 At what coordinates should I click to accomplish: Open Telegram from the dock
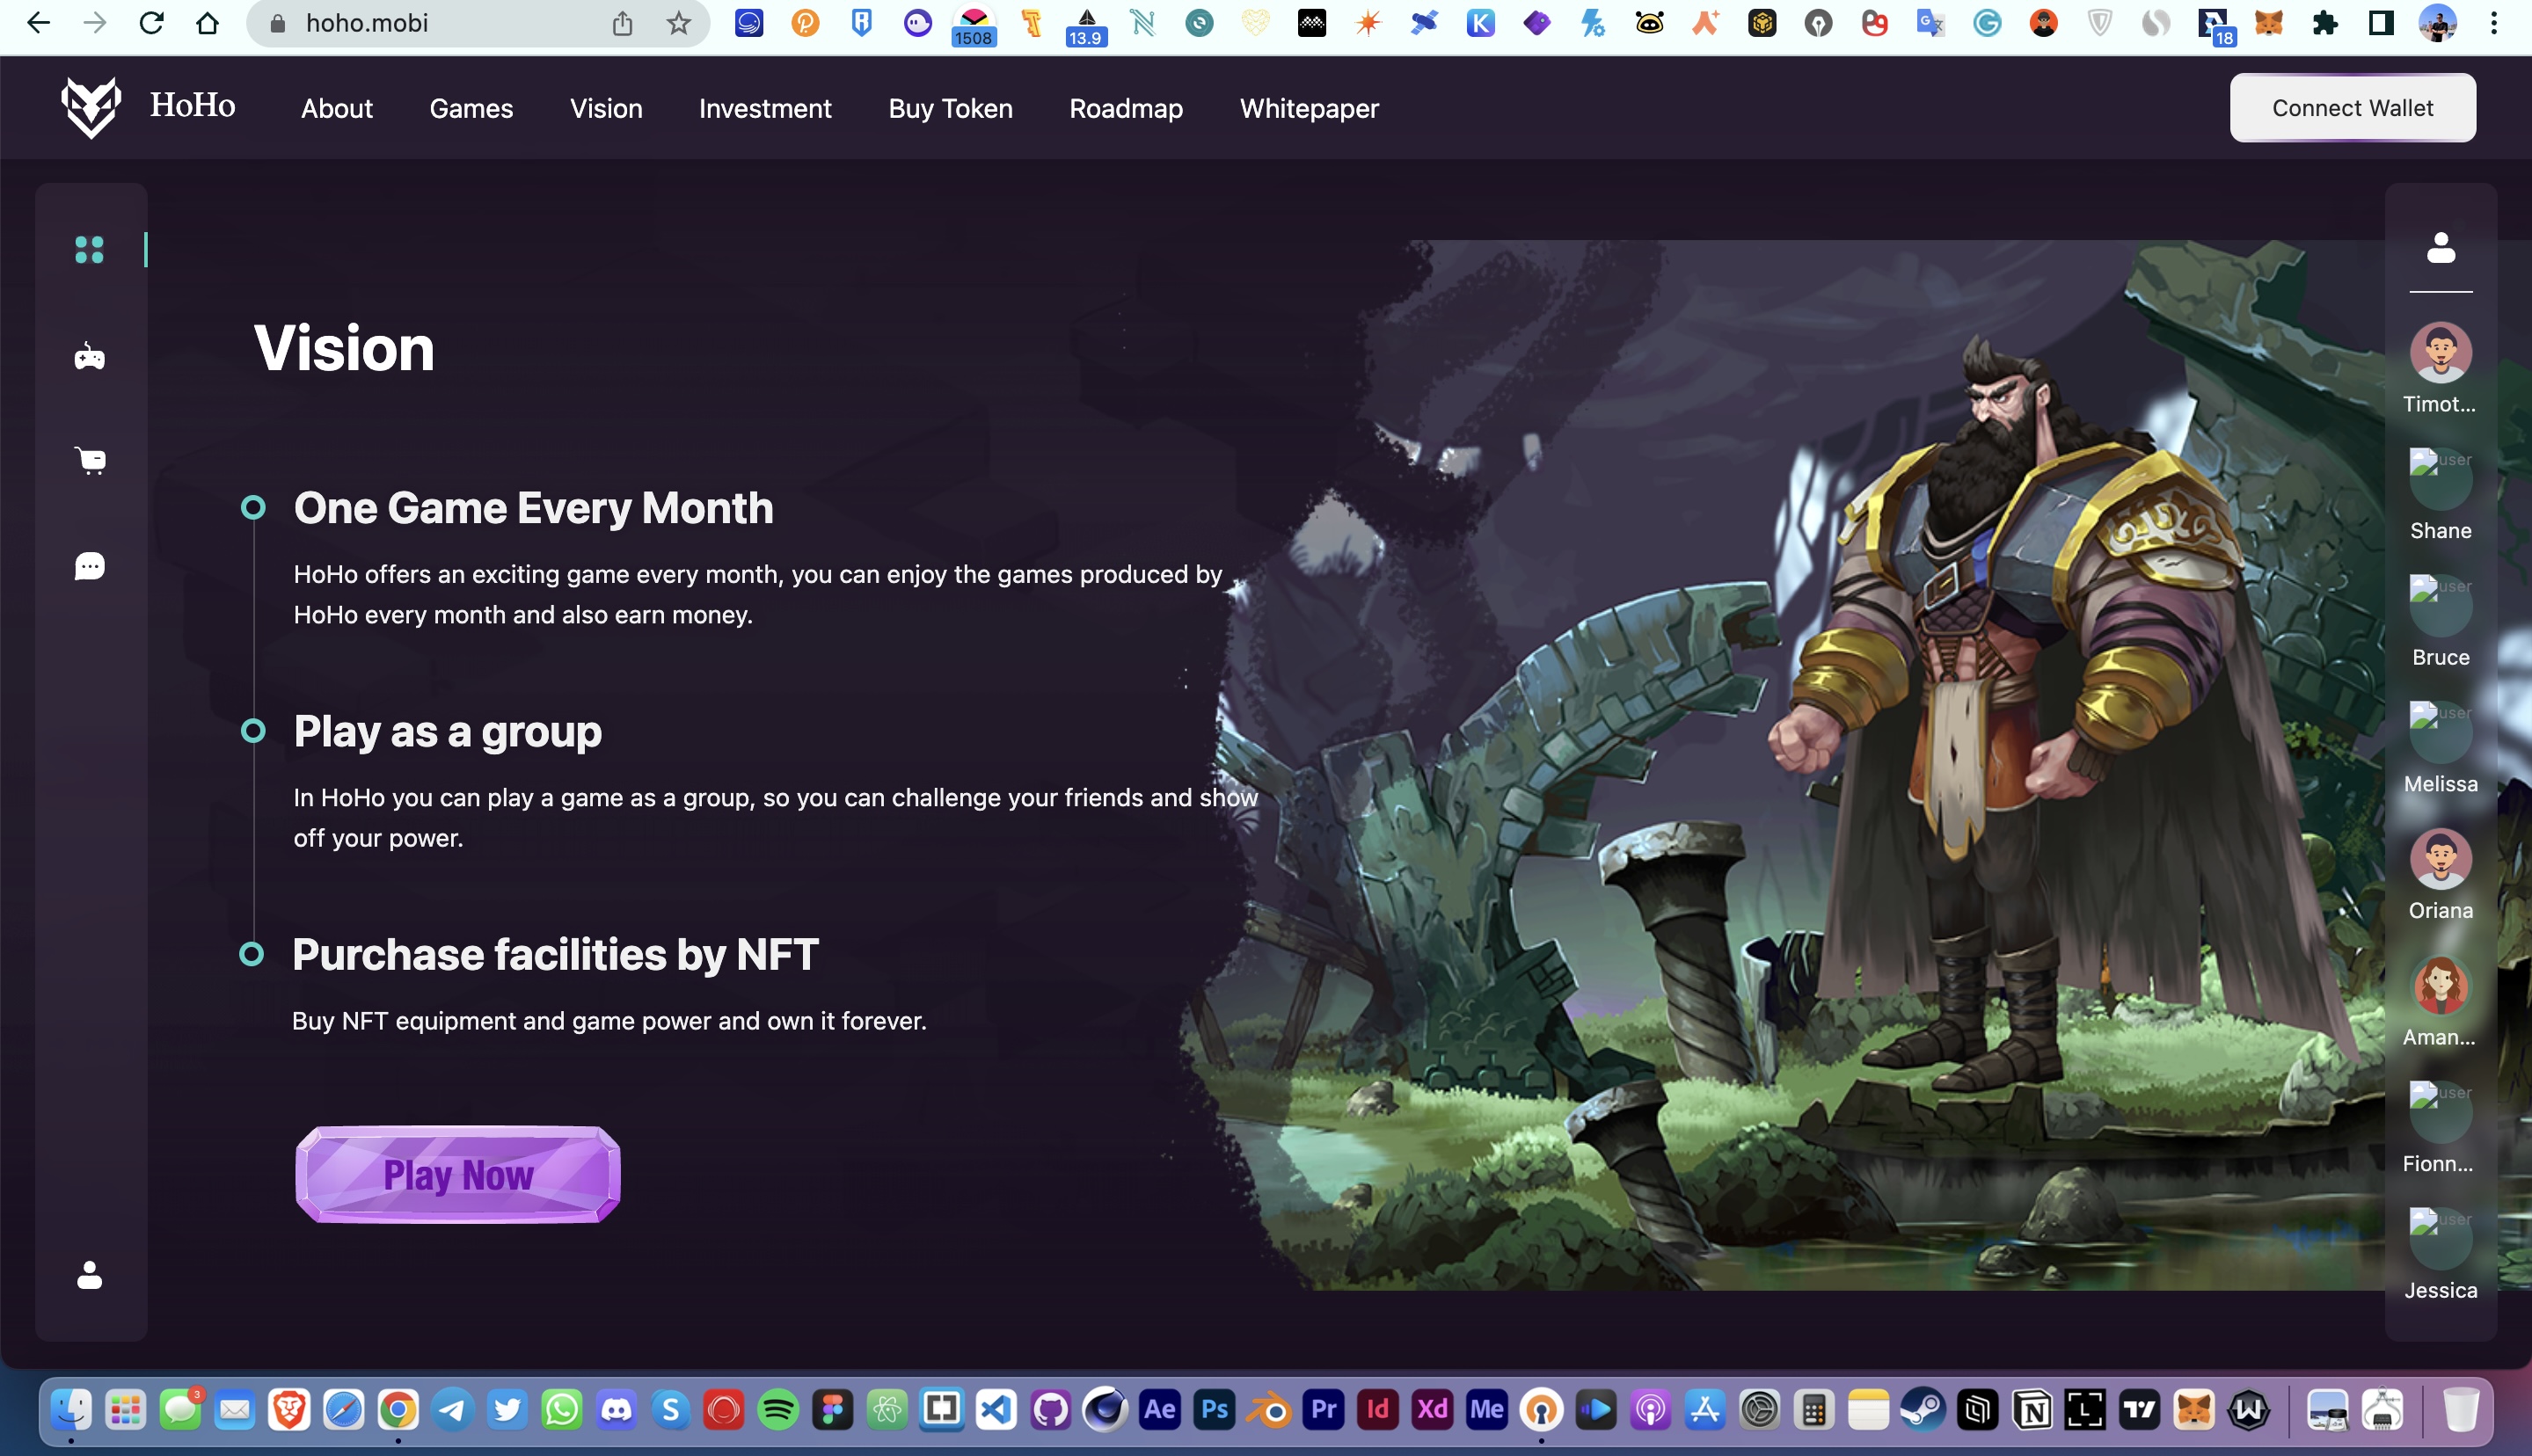pos(452,1410)
